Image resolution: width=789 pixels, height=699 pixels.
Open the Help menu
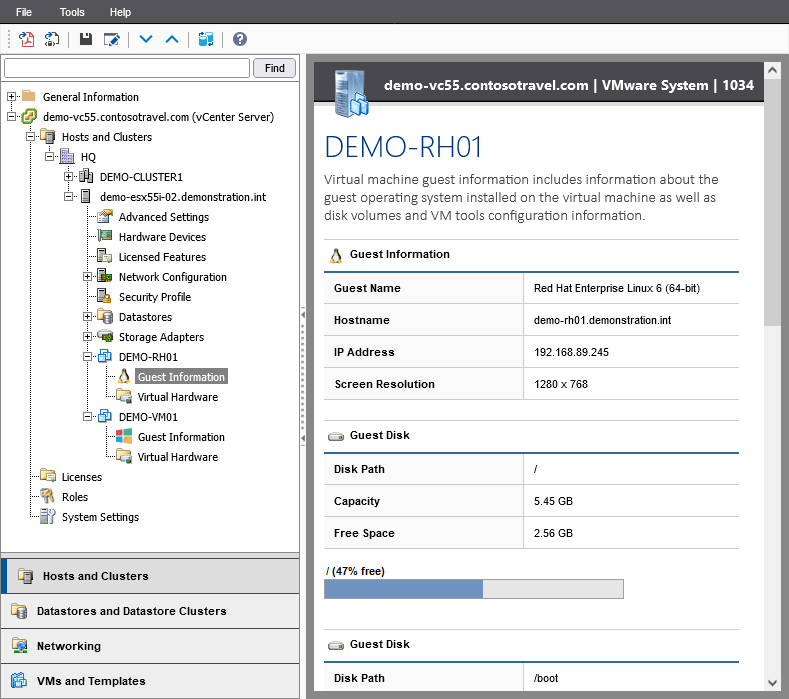tap(120, 12)
